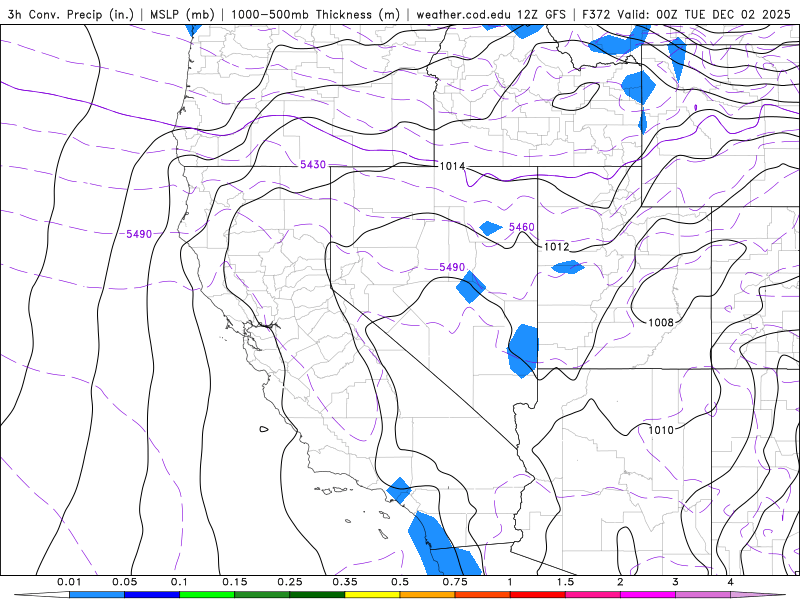800x600 pixels.
Task: Click the 5490 label in central Nevada
Action: (x=452, y=267)
